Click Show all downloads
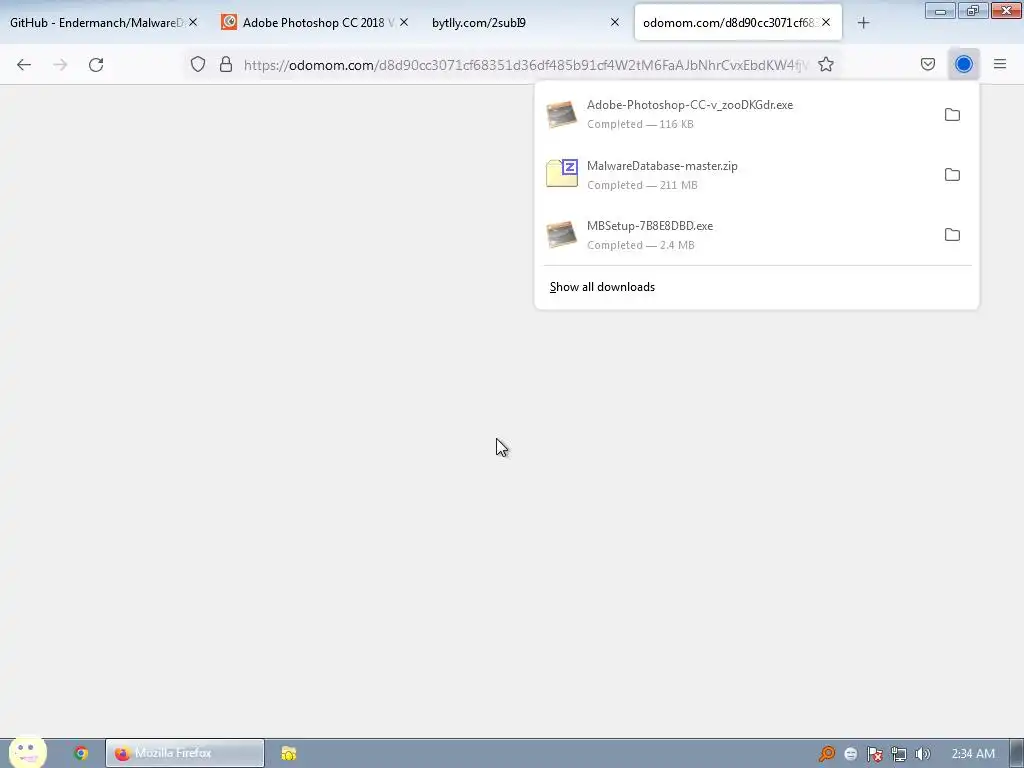Viewport: 1024px width, 768px height. pyautogui.click(x=602, y=287)
